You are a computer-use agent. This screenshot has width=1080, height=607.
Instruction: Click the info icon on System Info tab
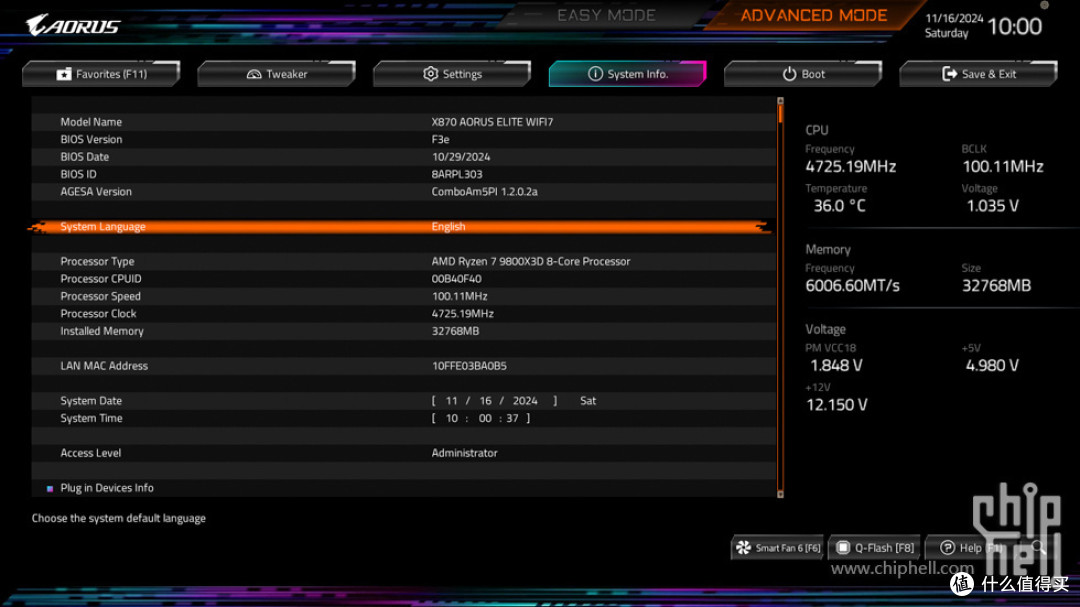595,74
